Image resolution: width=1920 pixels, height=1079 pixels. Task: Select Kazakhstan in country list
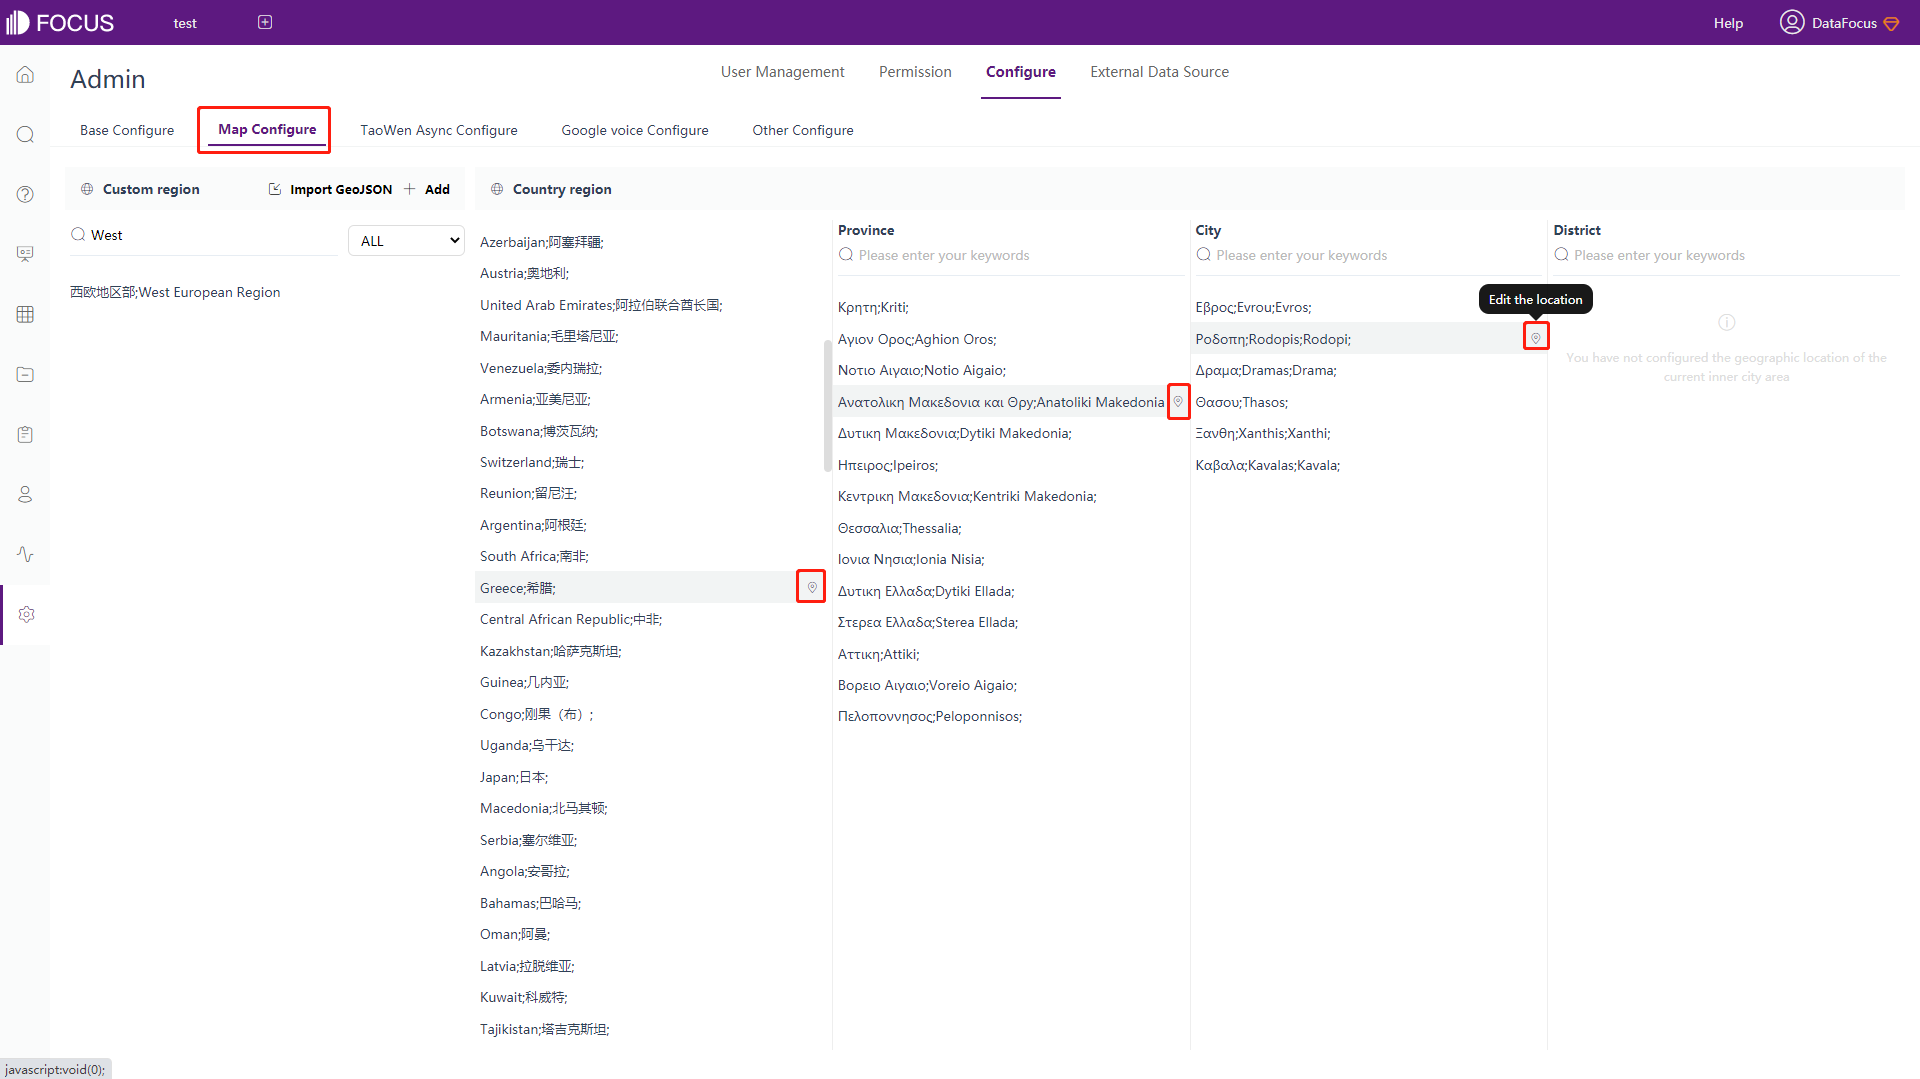[x=550, y=651]
